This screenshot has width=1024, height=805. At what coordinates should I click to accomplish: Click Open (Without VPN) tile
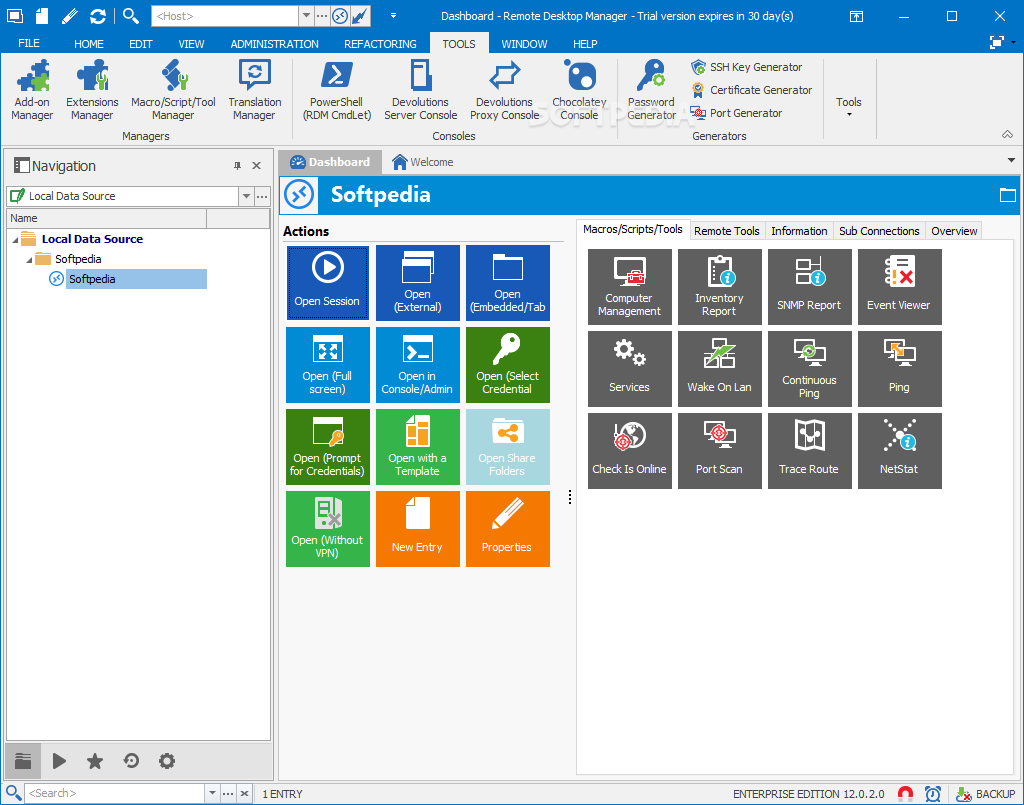[x=327, y=529]
